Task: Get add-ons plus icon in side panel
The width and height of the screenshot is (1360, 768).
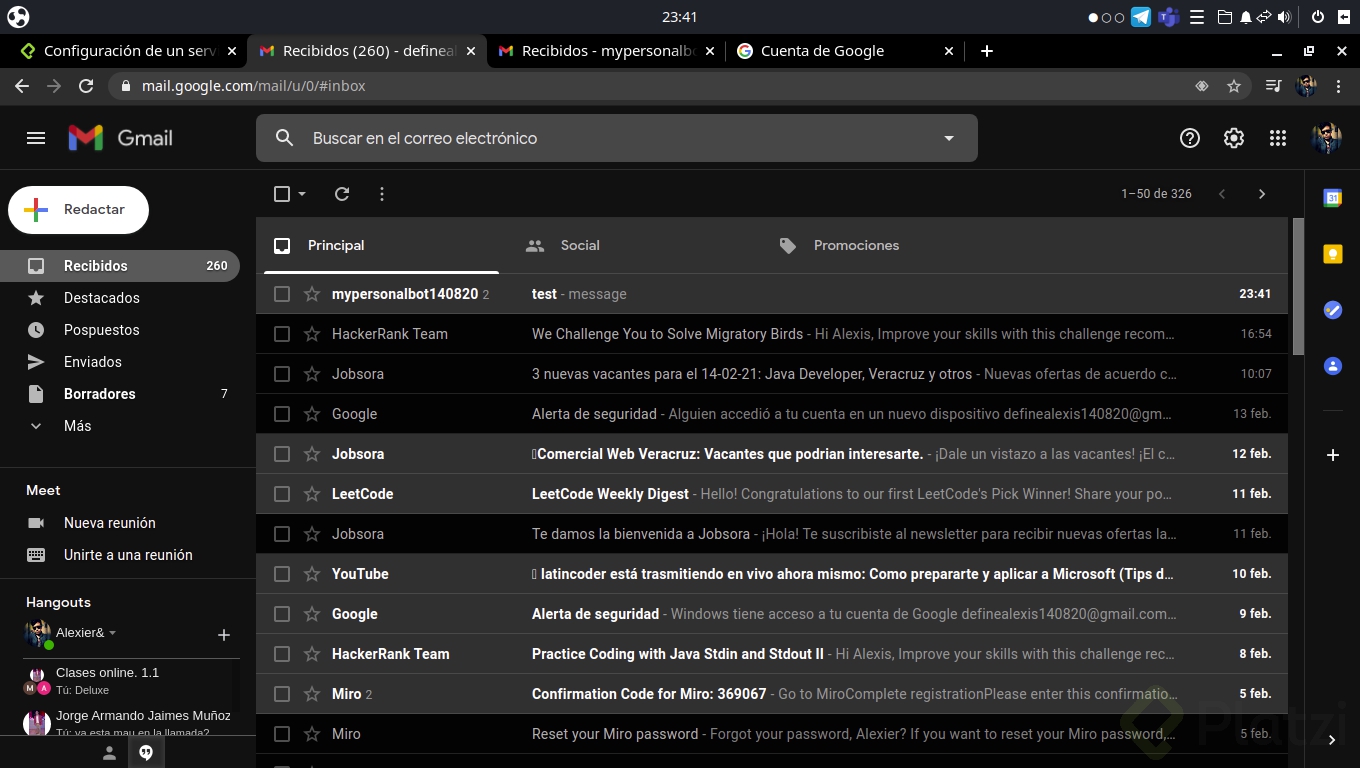Action: point(1332,455)
